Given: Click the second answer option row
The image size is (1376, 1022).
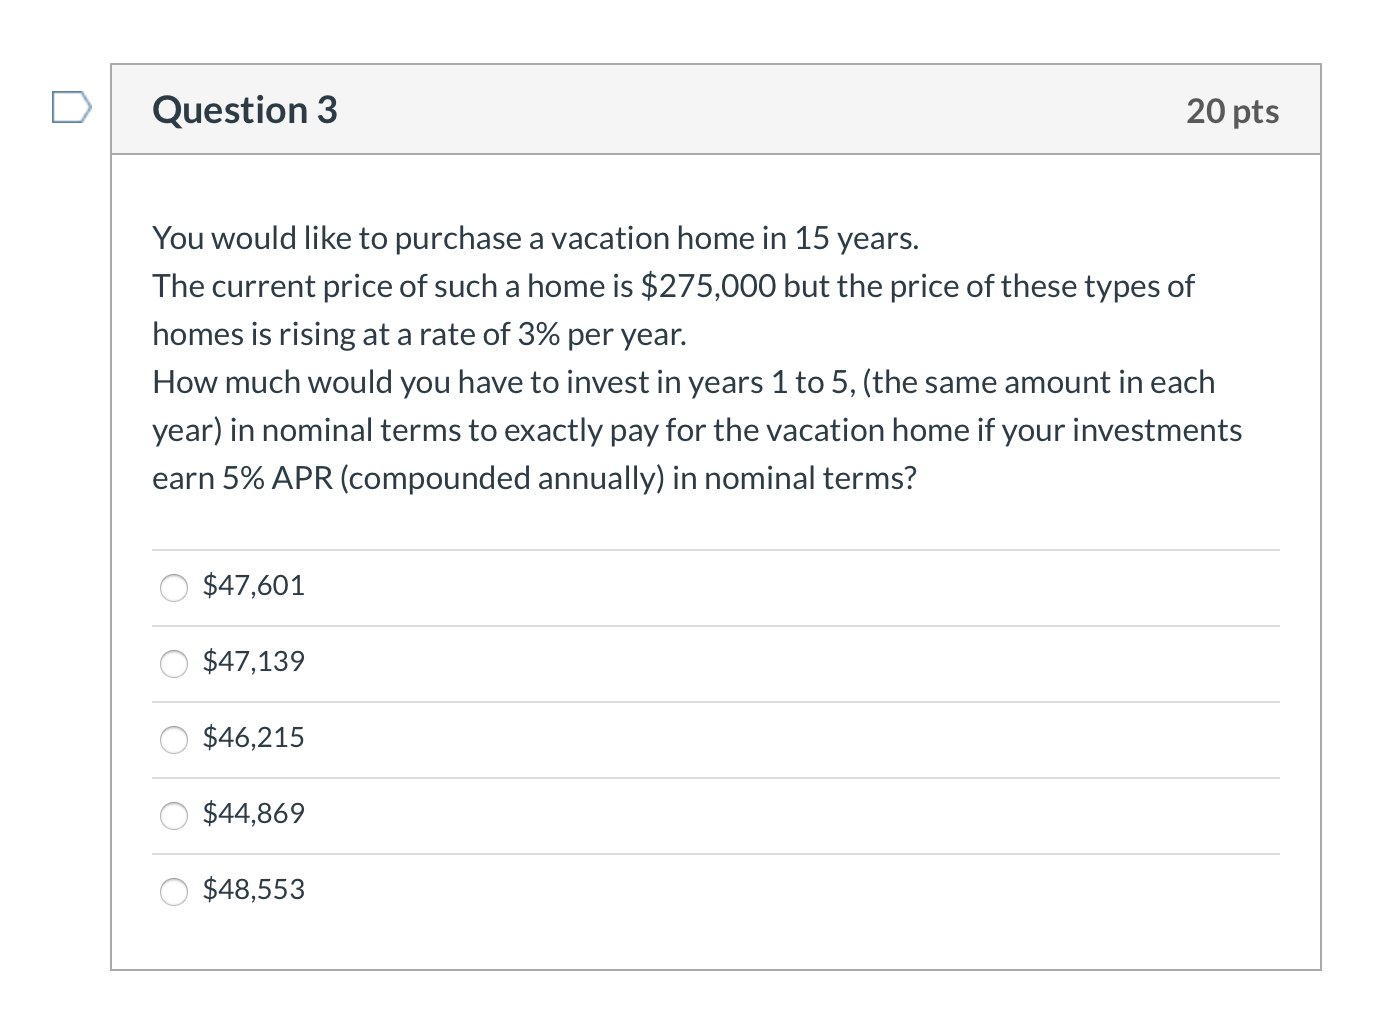Looking at the screenshot, I should pyautogui.click(x=715, y=663).
